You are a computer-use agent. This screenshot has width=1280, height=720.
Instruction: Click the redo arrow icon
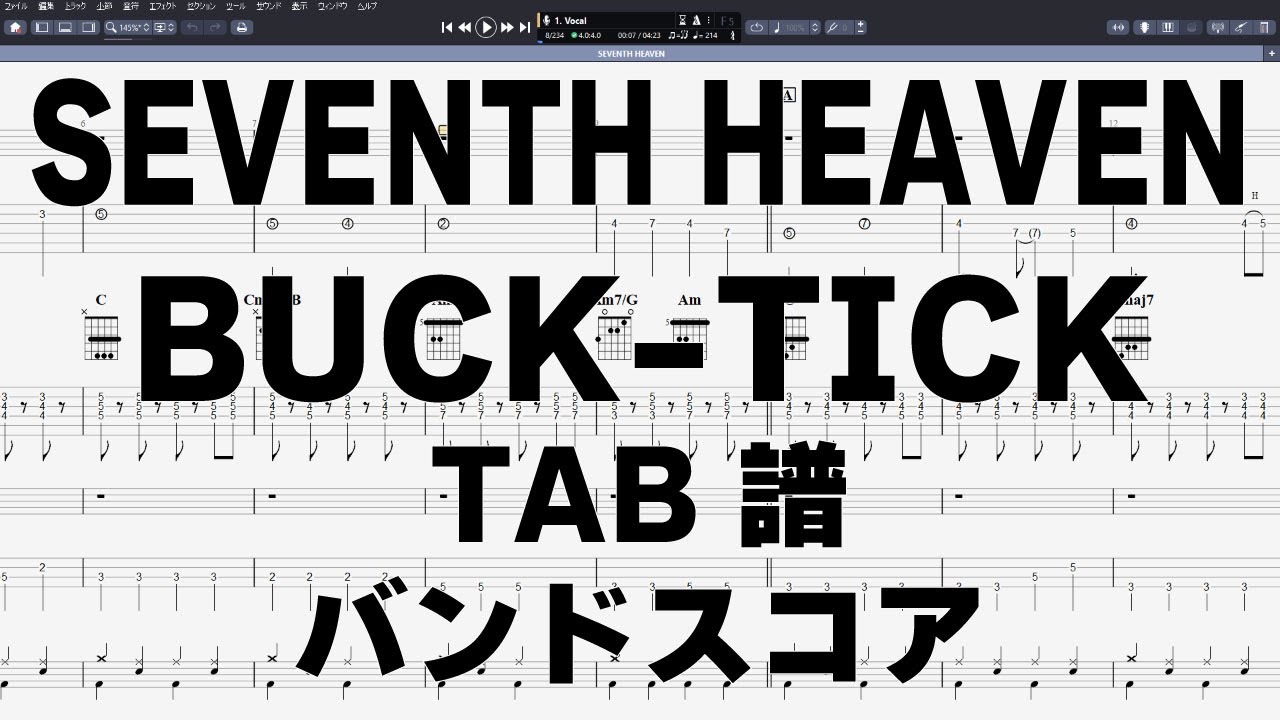pos(215,27)
